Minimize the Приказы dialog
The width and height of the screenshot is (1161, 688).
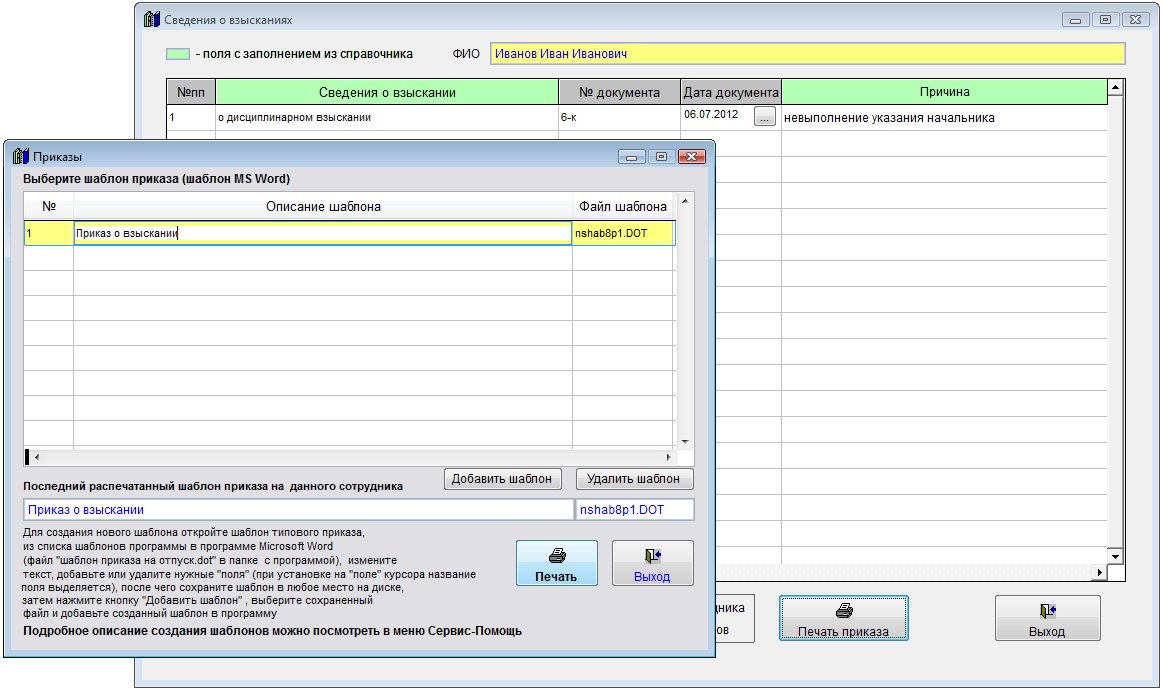coord(632,156)
